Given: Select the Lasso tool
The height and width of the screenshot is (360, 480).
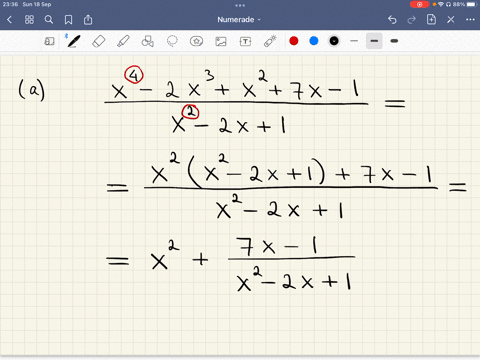Looking at the screenshot, I should point(172,41).
